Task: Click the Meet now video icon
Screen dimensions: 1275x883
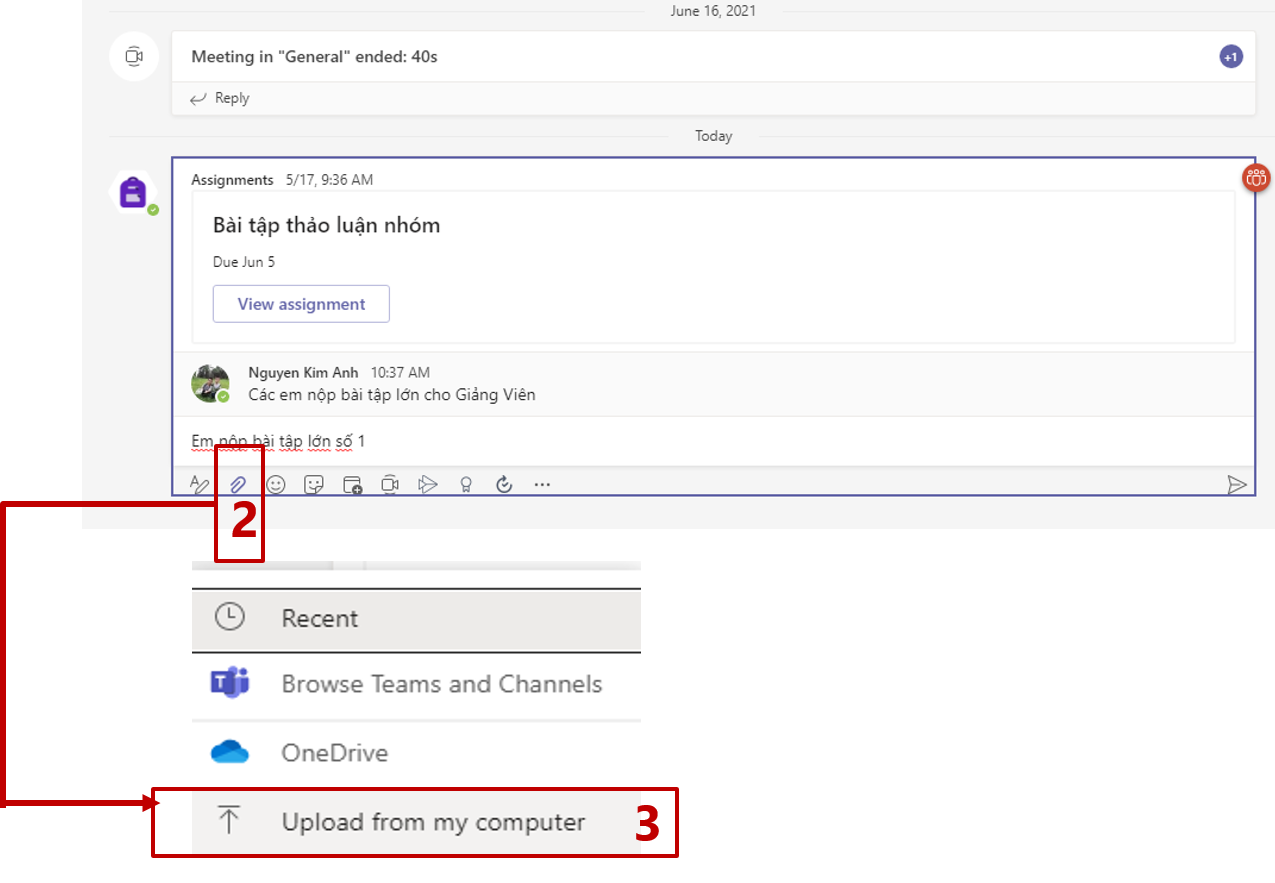Action: [x=390, y=485]
